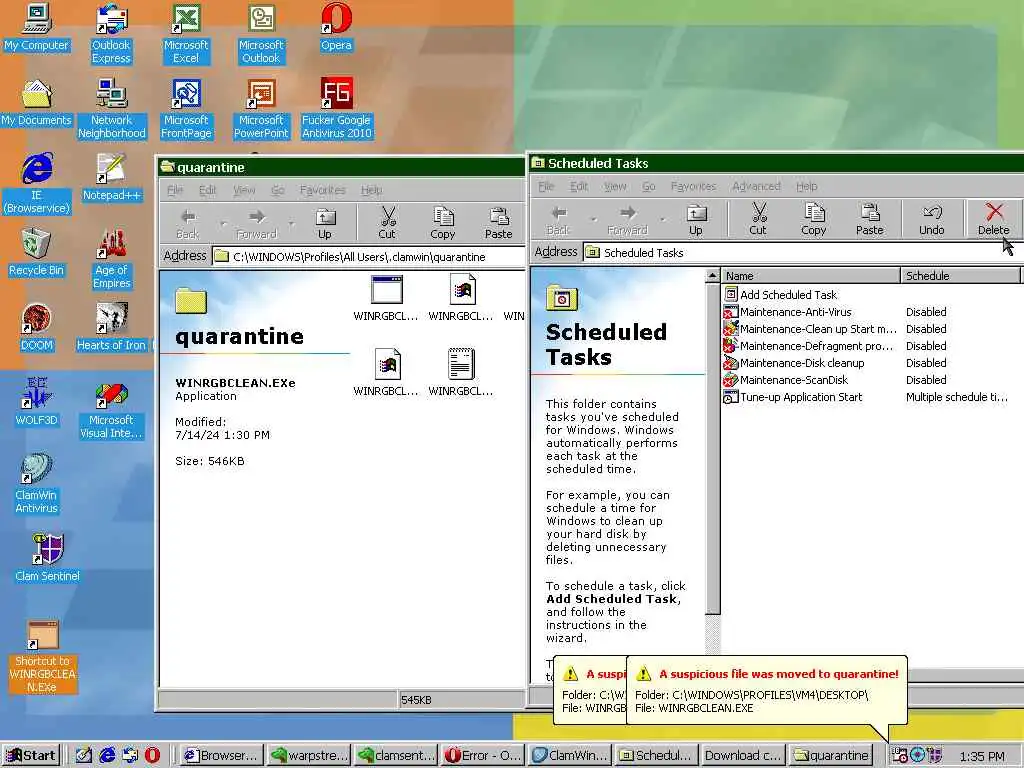Switch to the Error - O... Opera taskbar button

click(483, 756)
